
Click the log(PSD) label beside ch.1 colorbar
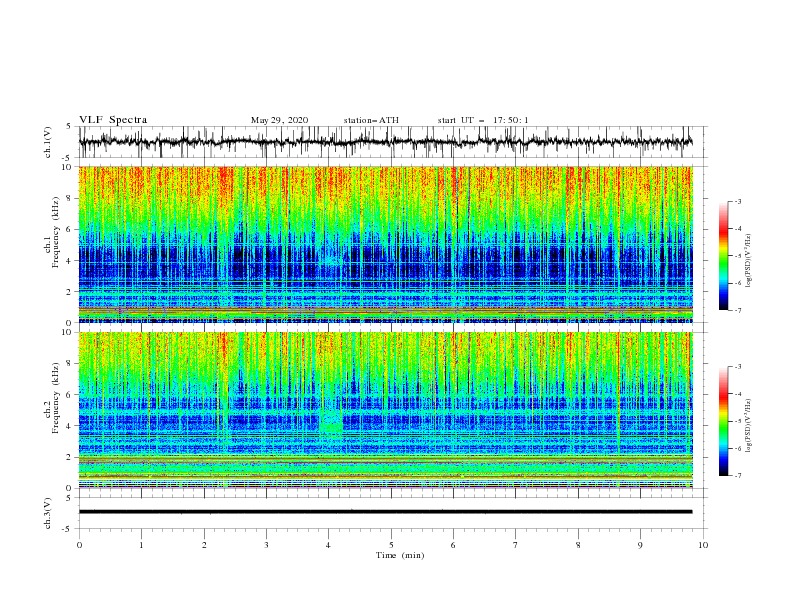click(x=749, y=261)
